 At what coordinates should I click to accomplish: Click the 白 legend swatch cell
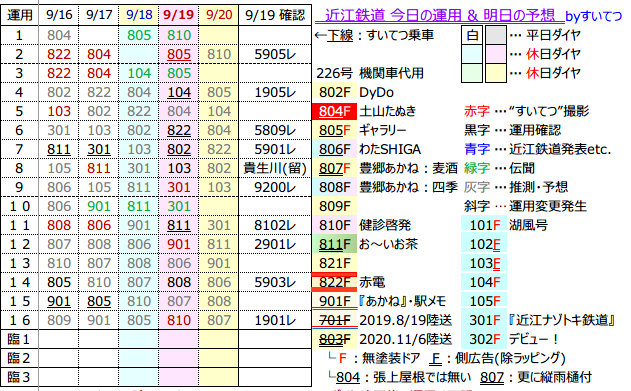tap(472, 35)
